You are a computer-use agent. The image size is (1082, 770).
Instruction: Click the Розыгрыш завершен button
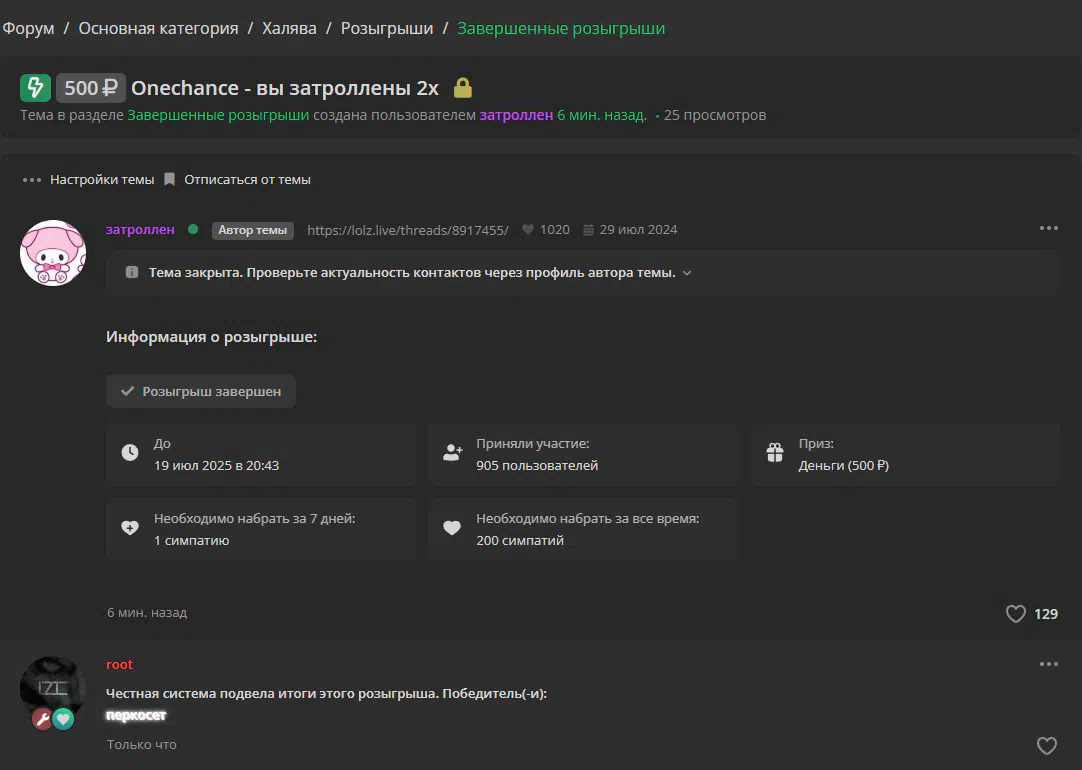click(201, 391)
